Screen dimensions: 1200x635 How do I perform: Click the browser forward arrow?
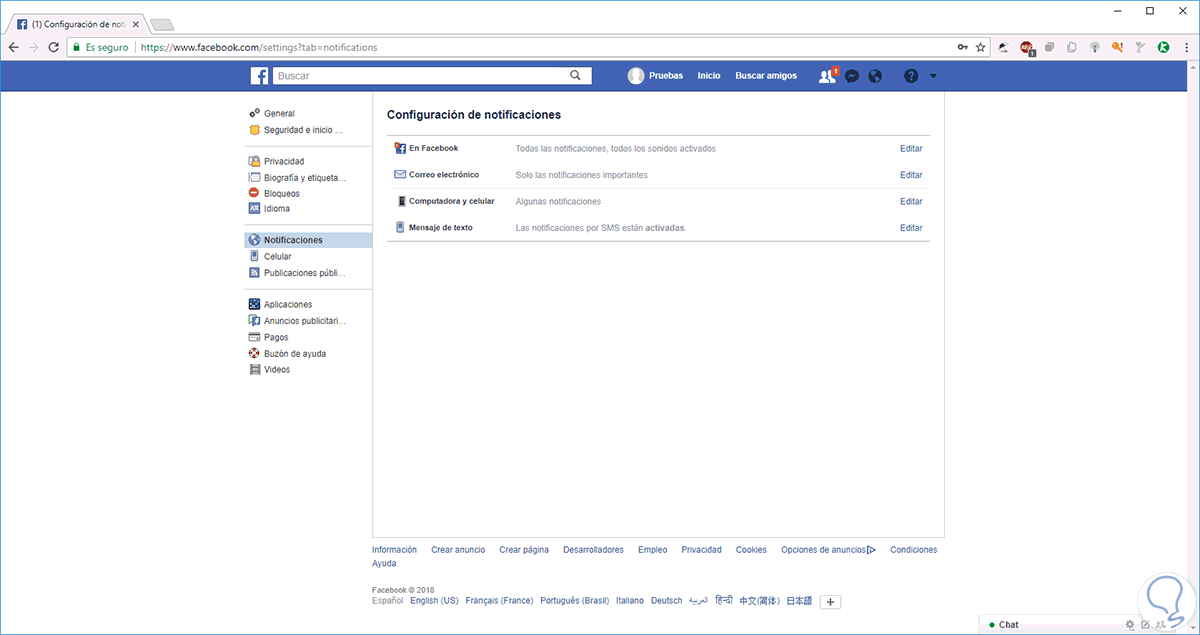(33, 47)
